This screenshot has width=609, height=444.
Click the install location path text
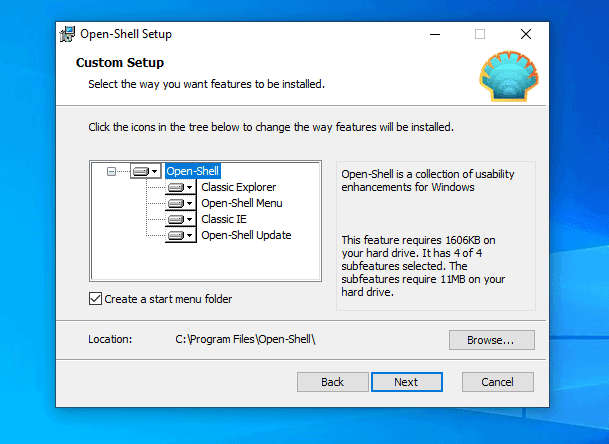[245, 339]
